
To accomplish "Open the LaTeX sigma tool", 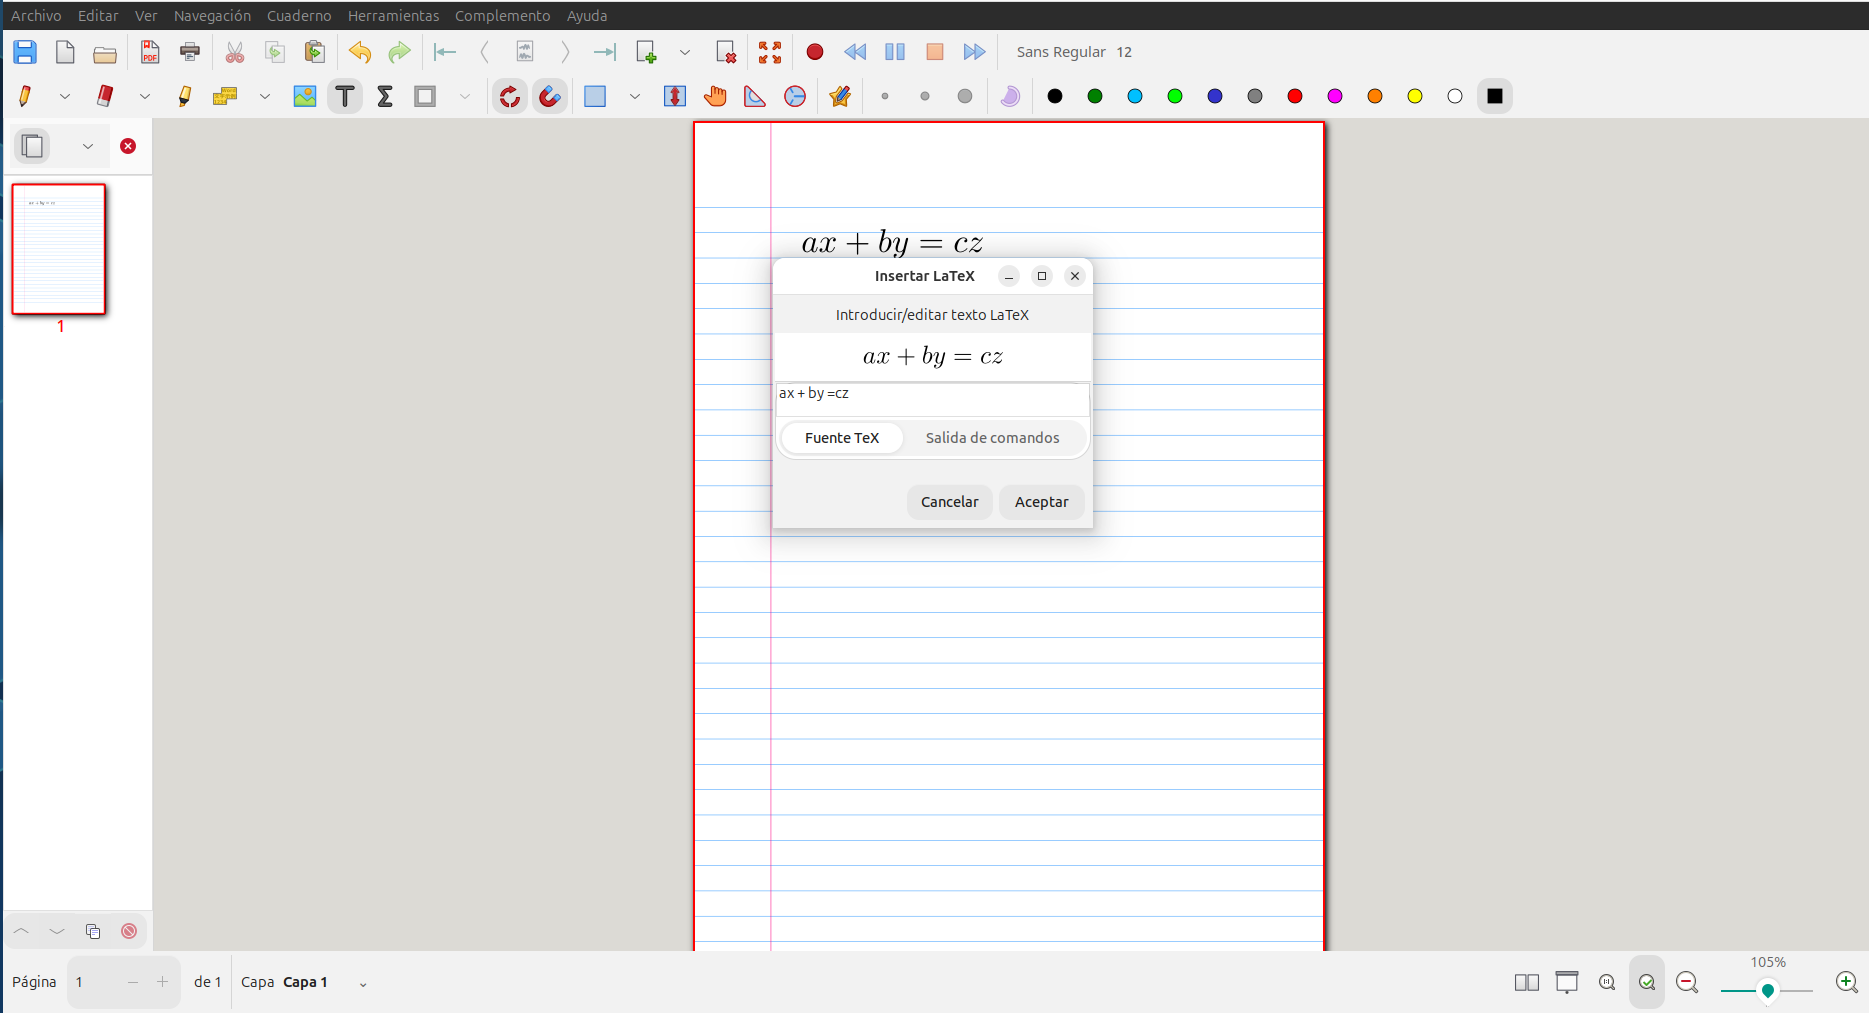I will 385,96.
